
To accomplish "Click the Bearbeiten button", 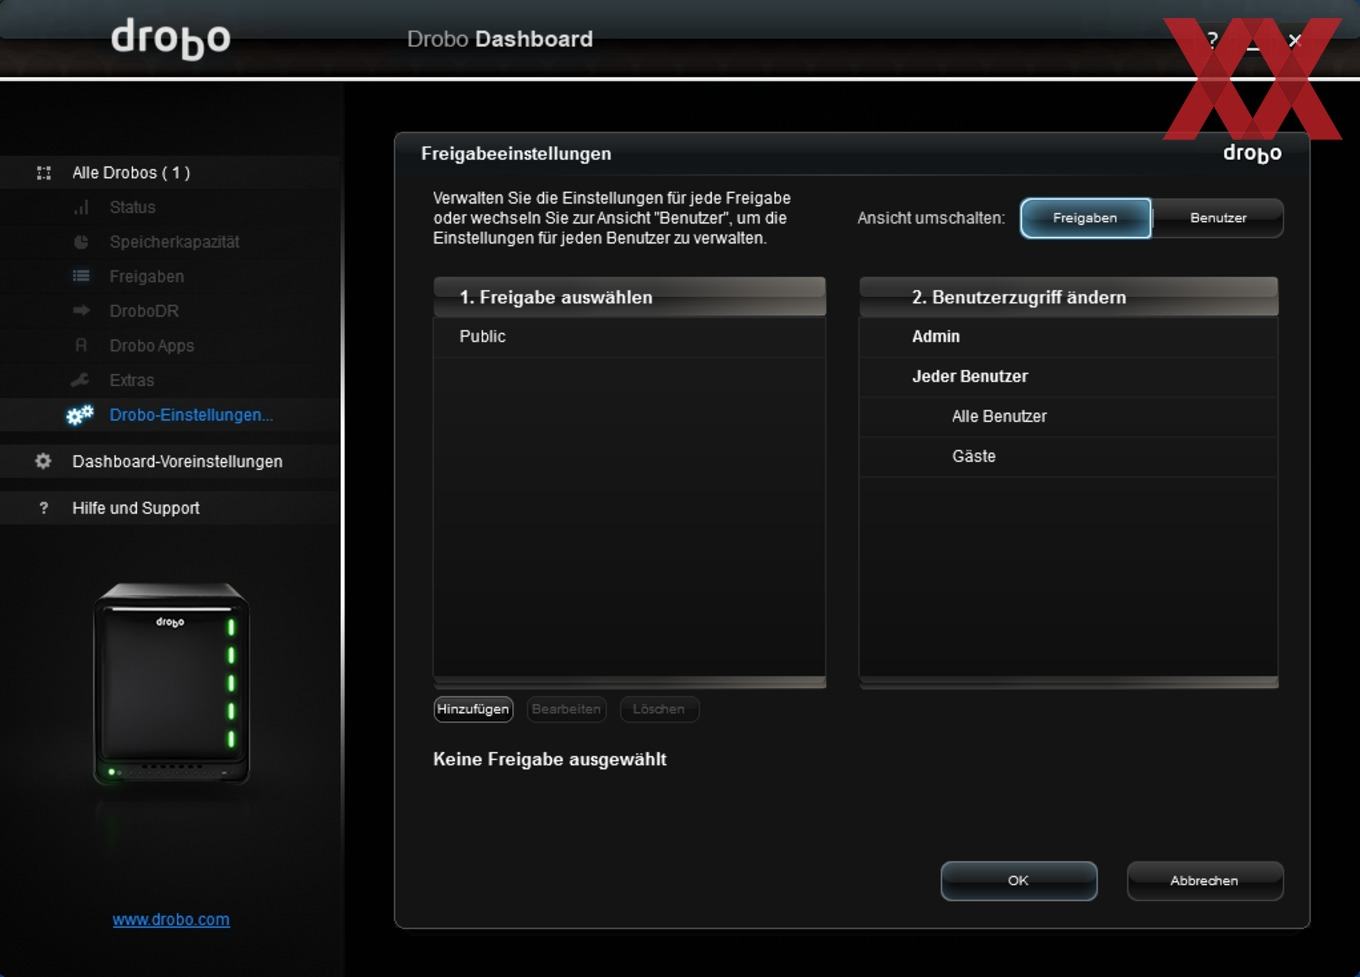I will click(x=566, y=709).
